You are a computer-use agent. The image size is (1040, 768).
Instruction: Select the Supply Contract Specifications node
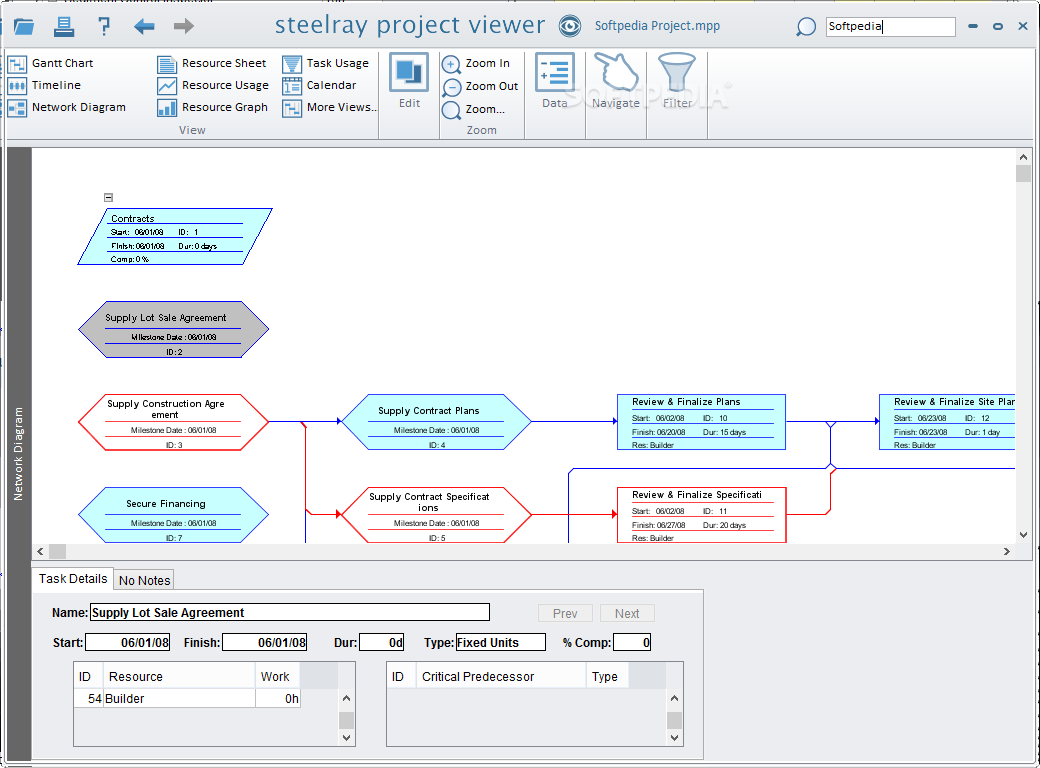click(436, 515)
